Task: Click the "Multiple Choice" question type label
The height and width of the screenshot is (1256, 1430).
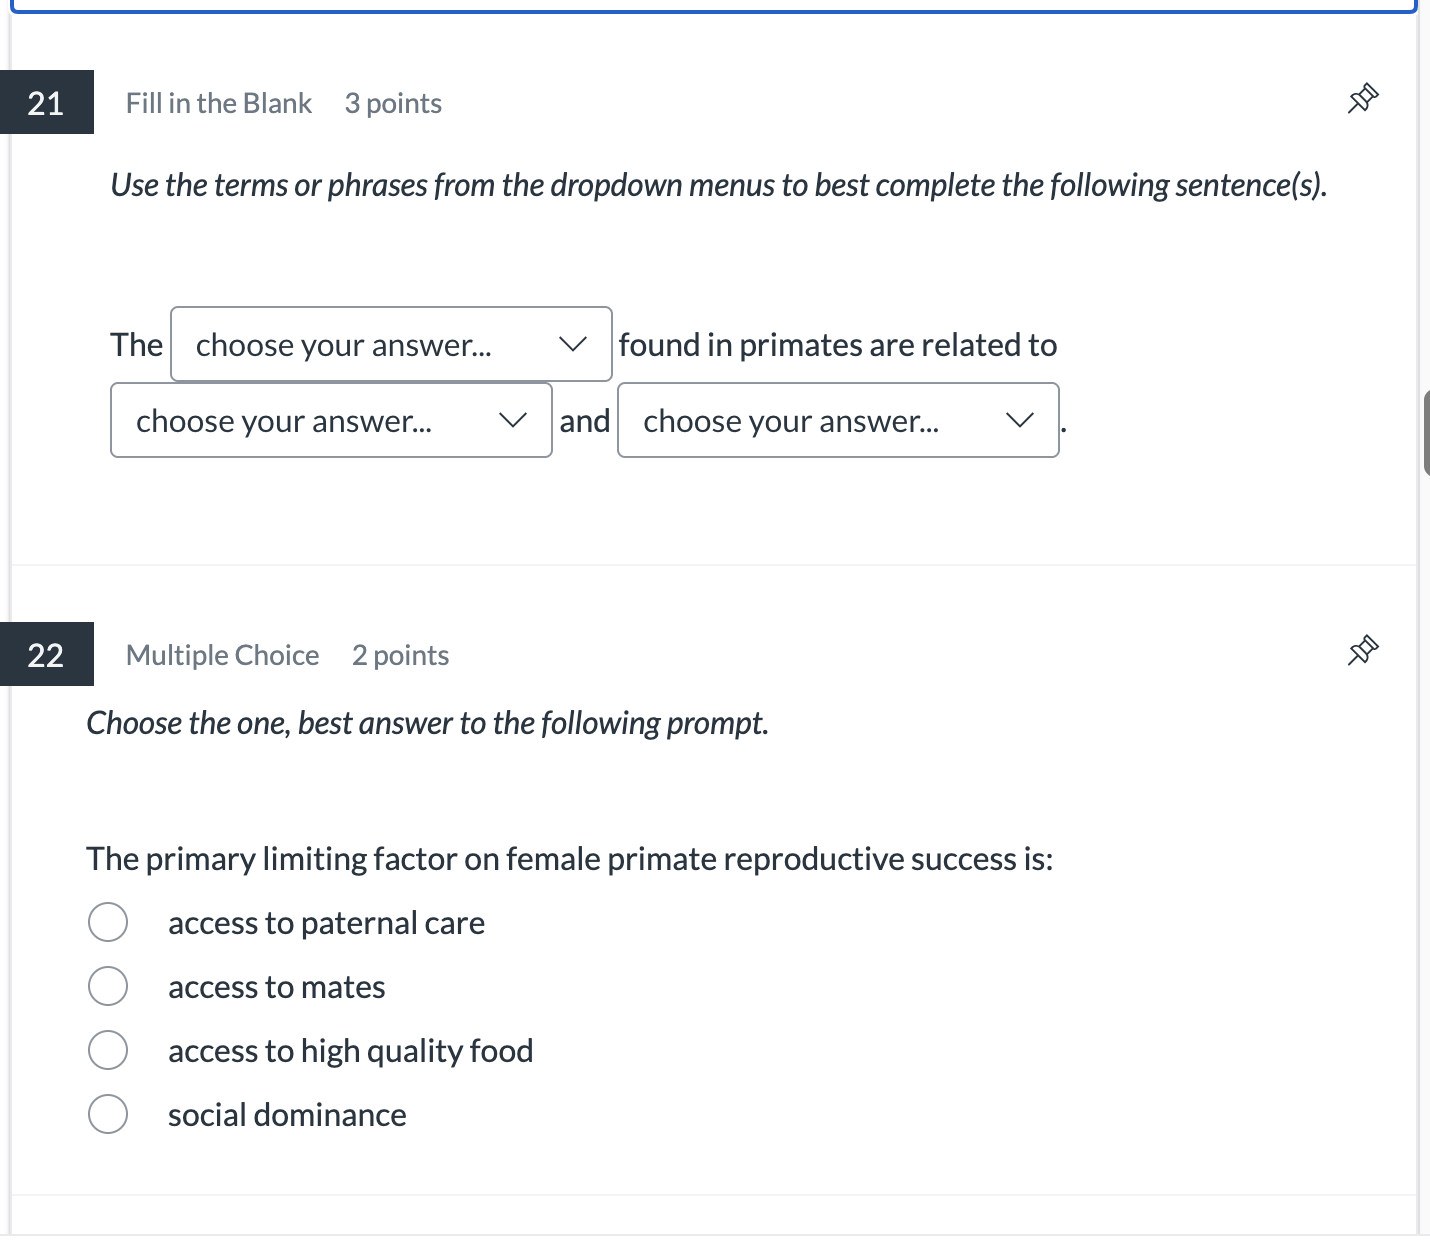Action: (223, 655)
